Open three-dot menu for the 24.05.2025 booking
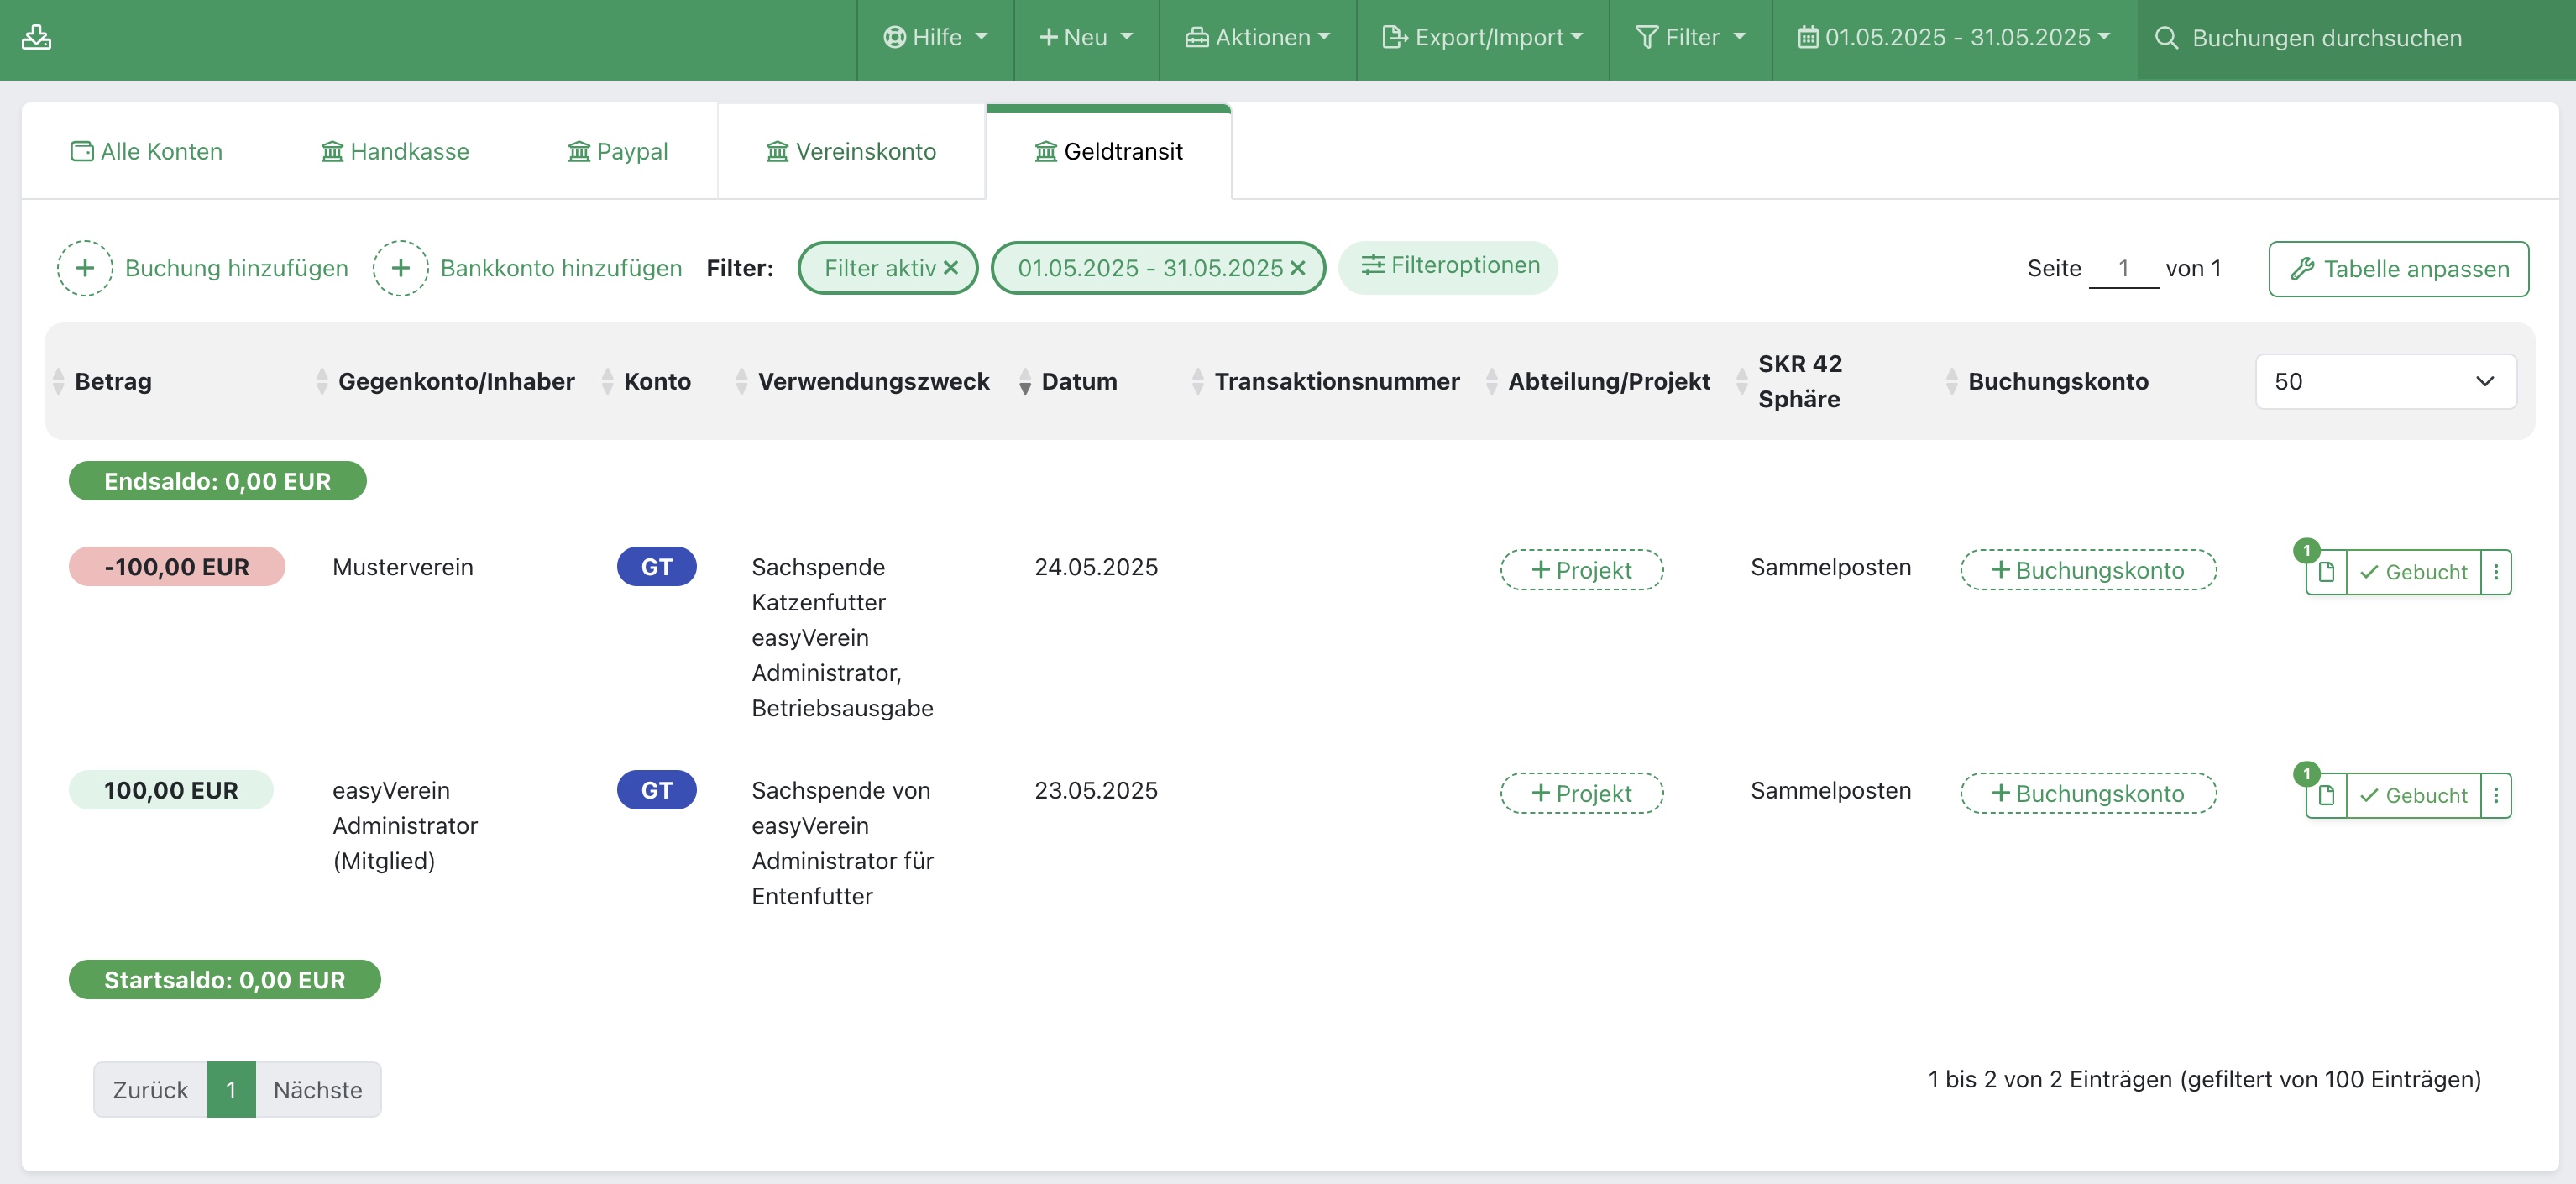This screenshot has height=1184, width=2576. pos(2496,572)
